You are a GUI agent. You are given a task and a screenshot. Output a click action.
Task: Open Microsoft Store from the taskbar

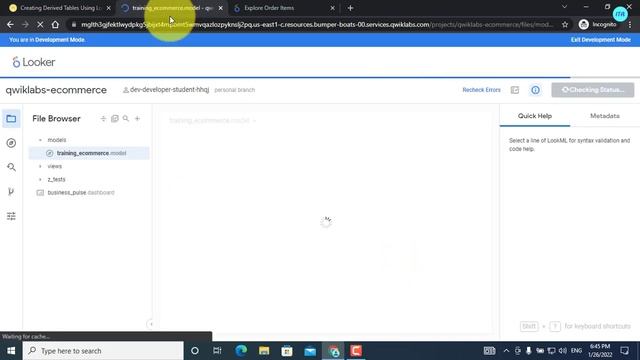tap(287, 351)
